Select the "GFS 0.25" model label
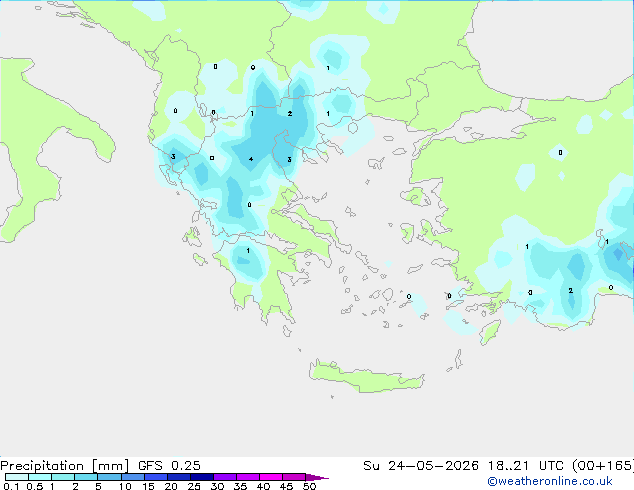 click(169, 466)
